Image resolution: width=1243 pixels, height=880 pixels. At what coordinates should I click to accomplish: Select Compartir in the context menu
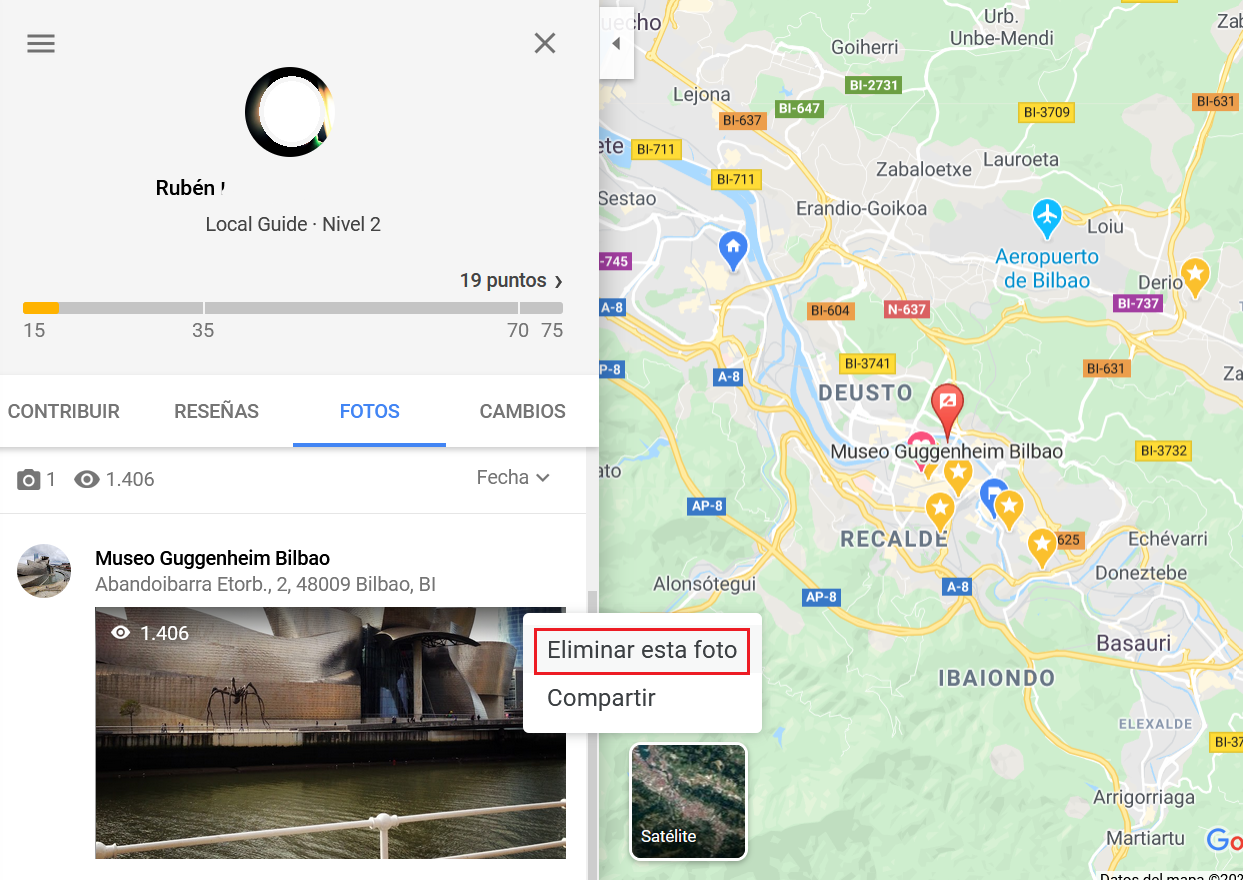[x=601, y=698]
